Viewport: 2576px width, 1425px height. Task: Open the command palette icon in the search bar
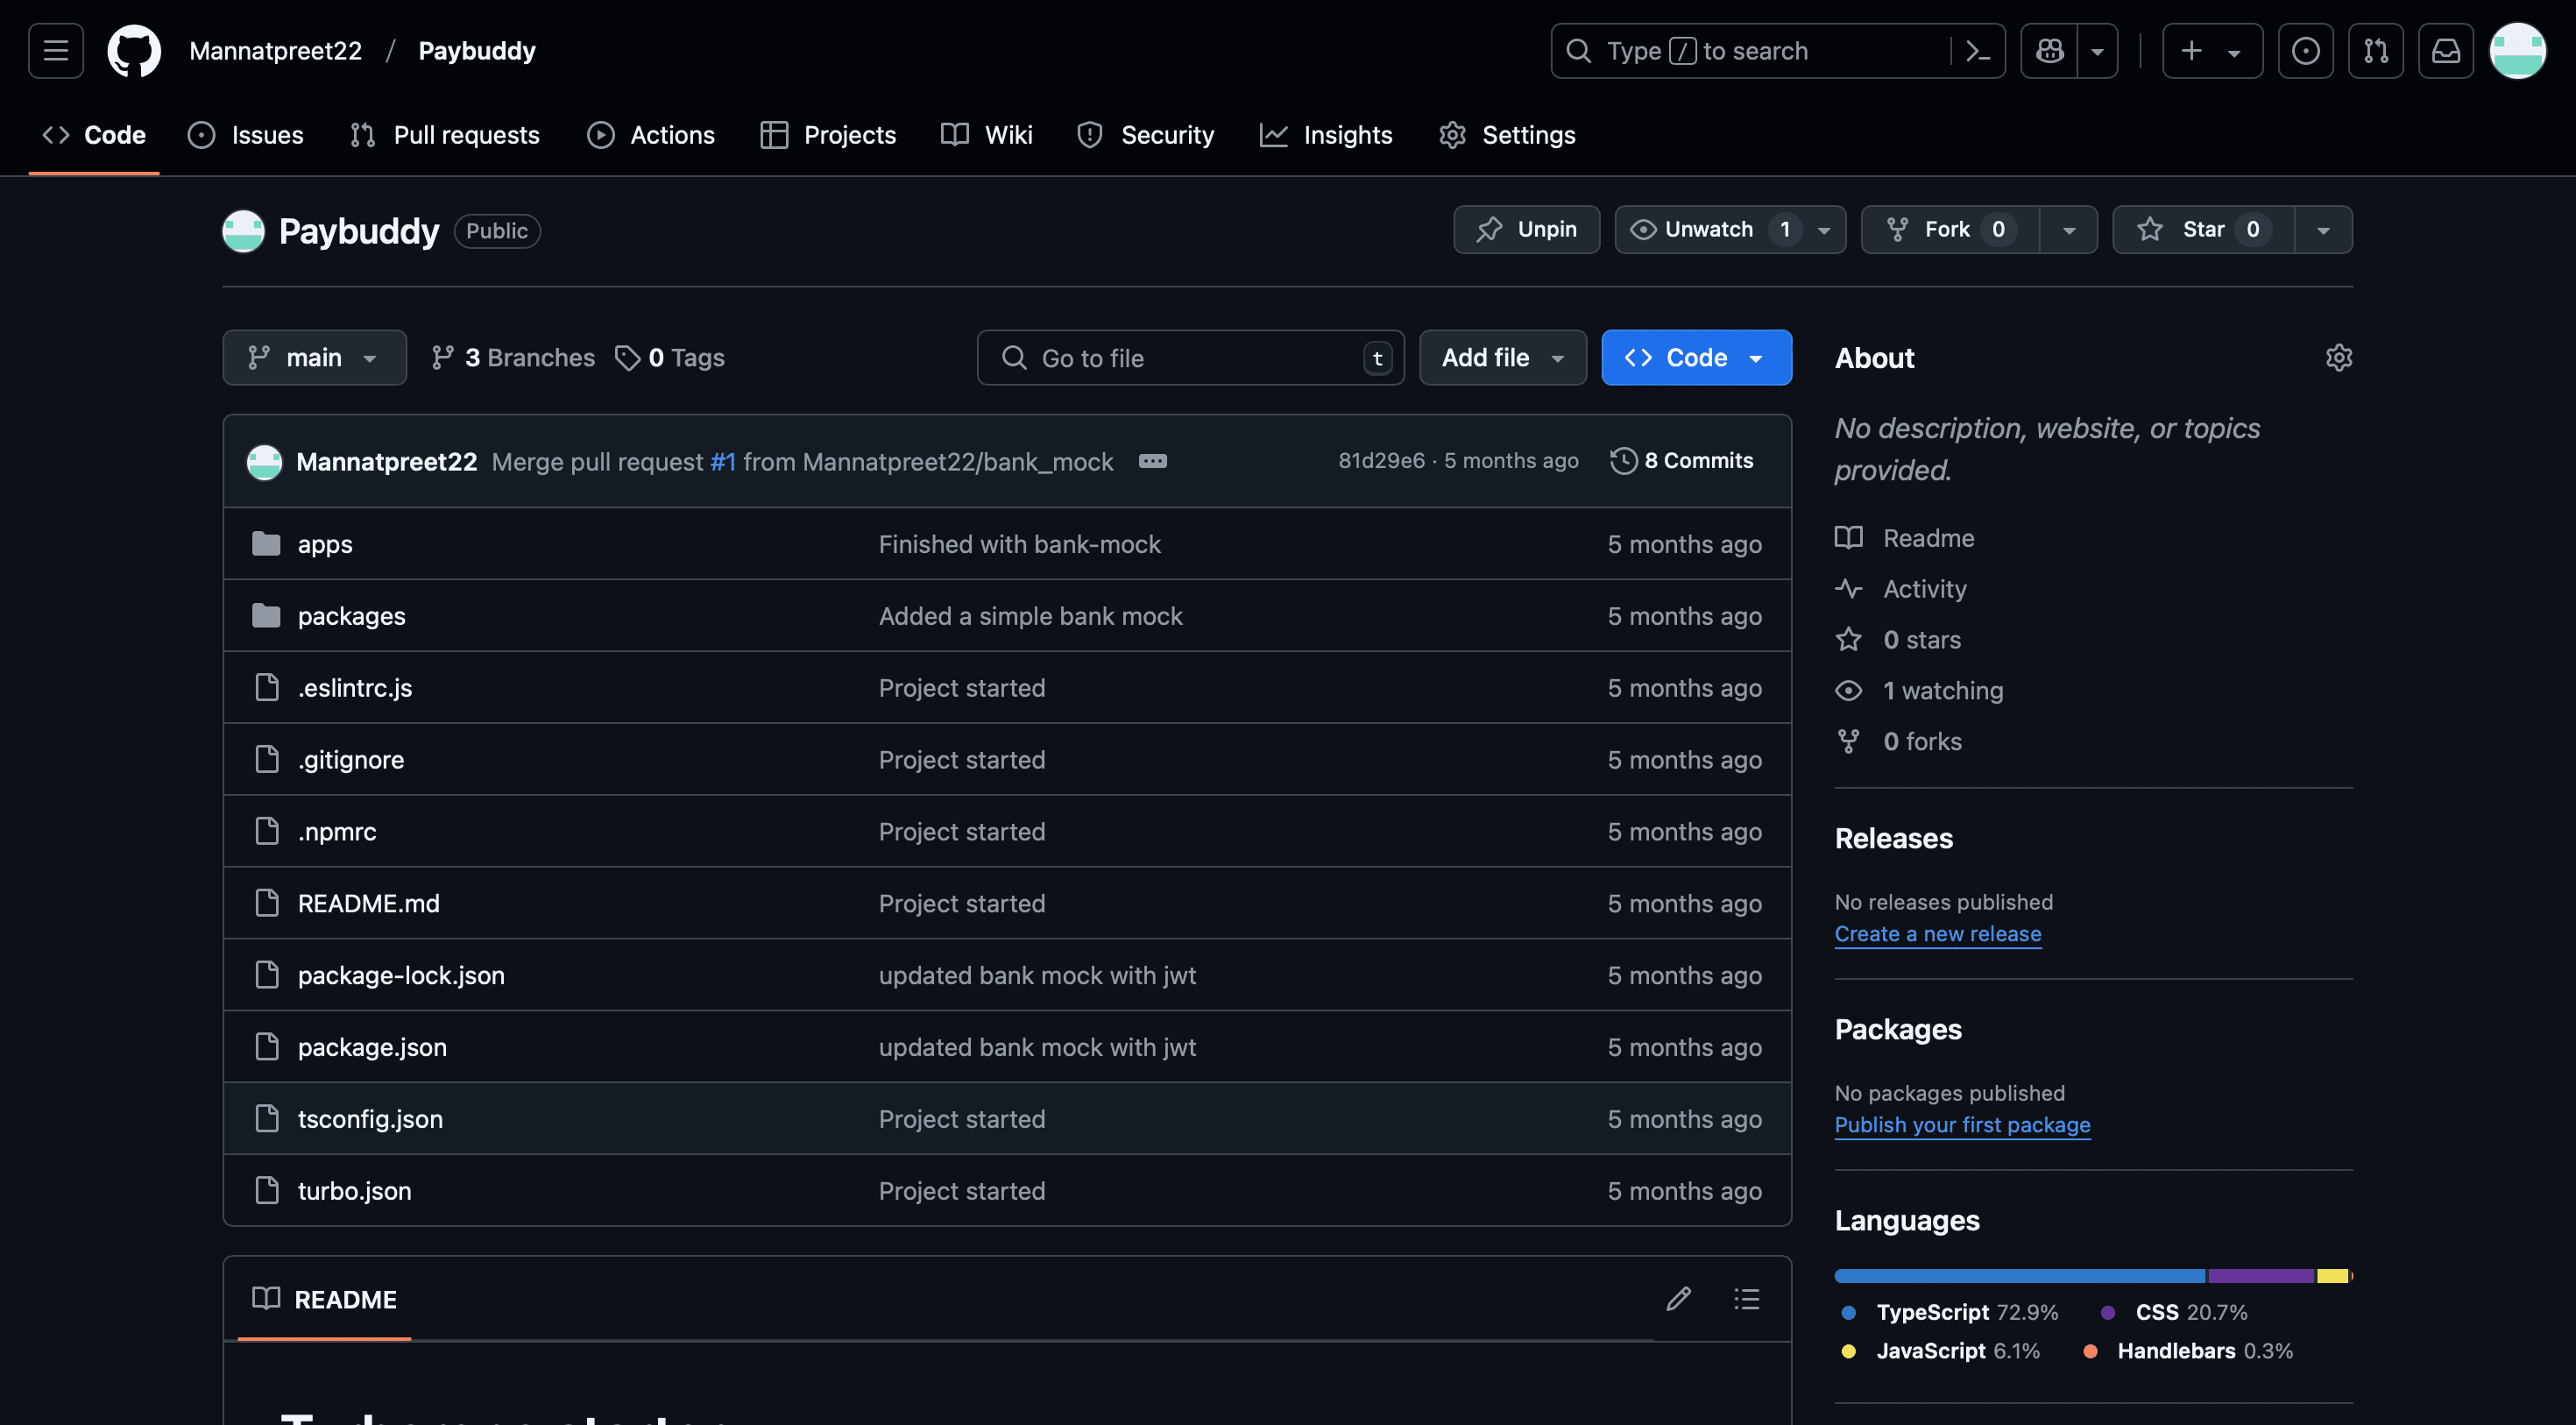[x=1978, y=51]
